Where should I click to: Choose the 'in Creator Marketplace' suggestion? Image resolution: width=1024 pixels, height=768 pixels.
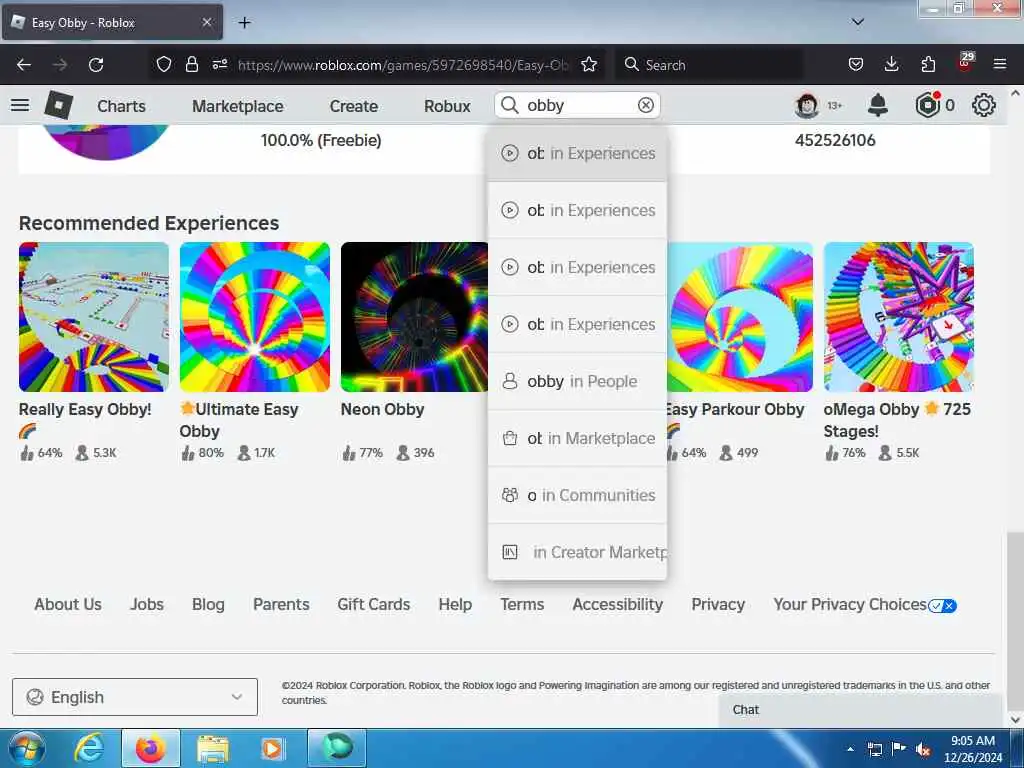(x=577, y=552)
